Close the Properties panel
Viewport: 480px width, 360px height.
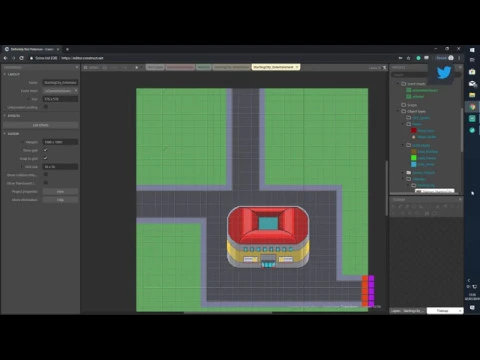coord(77,67)
